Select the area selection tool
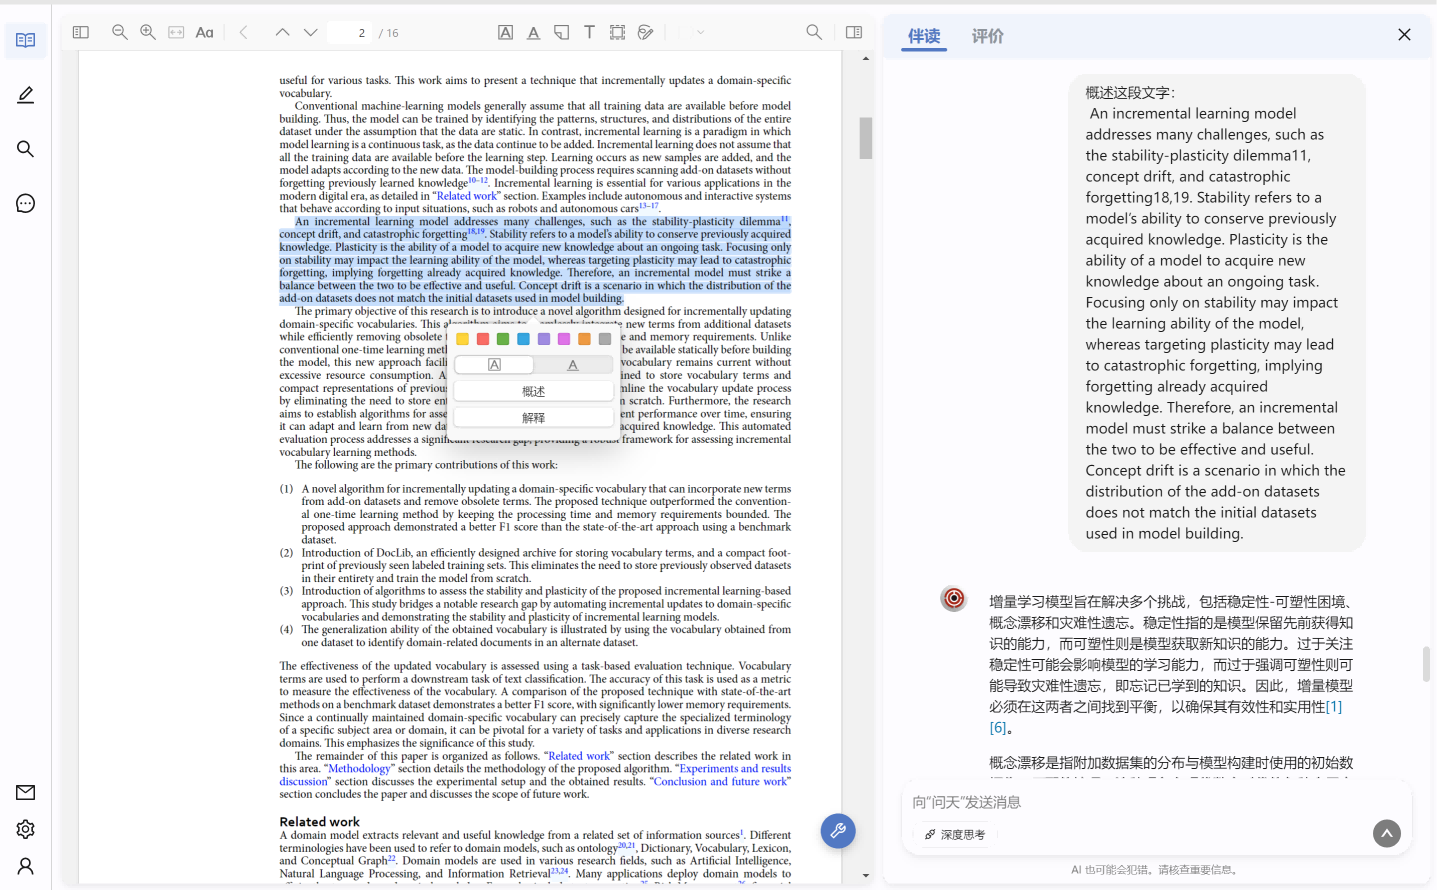 pos(618,33)
